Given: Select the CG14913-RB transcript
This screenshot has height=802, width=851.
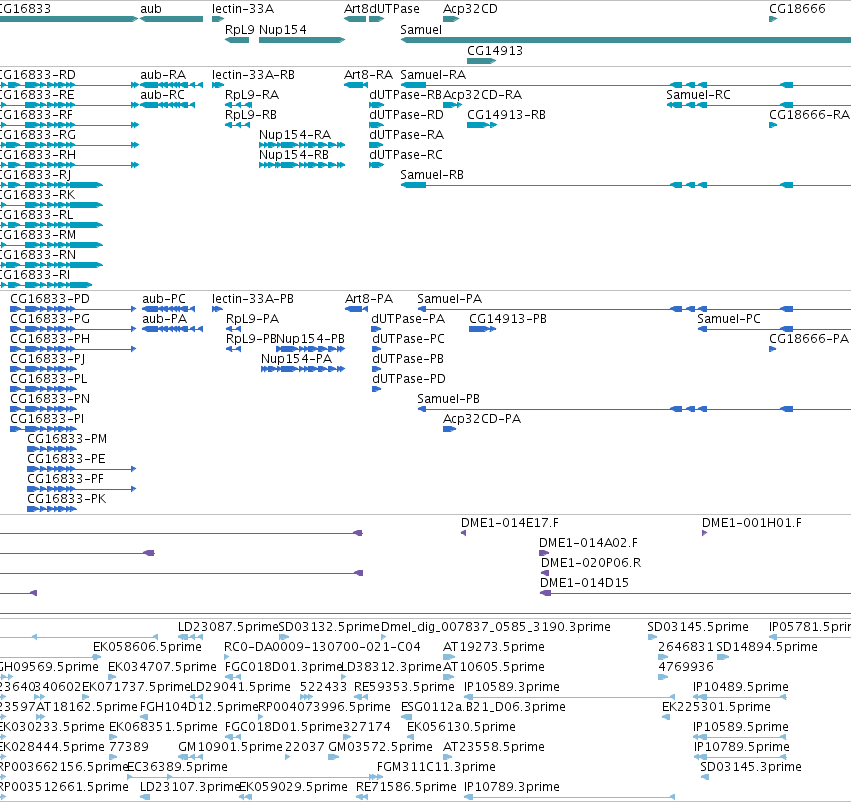Looking at the screenshot, I should click(x=506, y=115).
